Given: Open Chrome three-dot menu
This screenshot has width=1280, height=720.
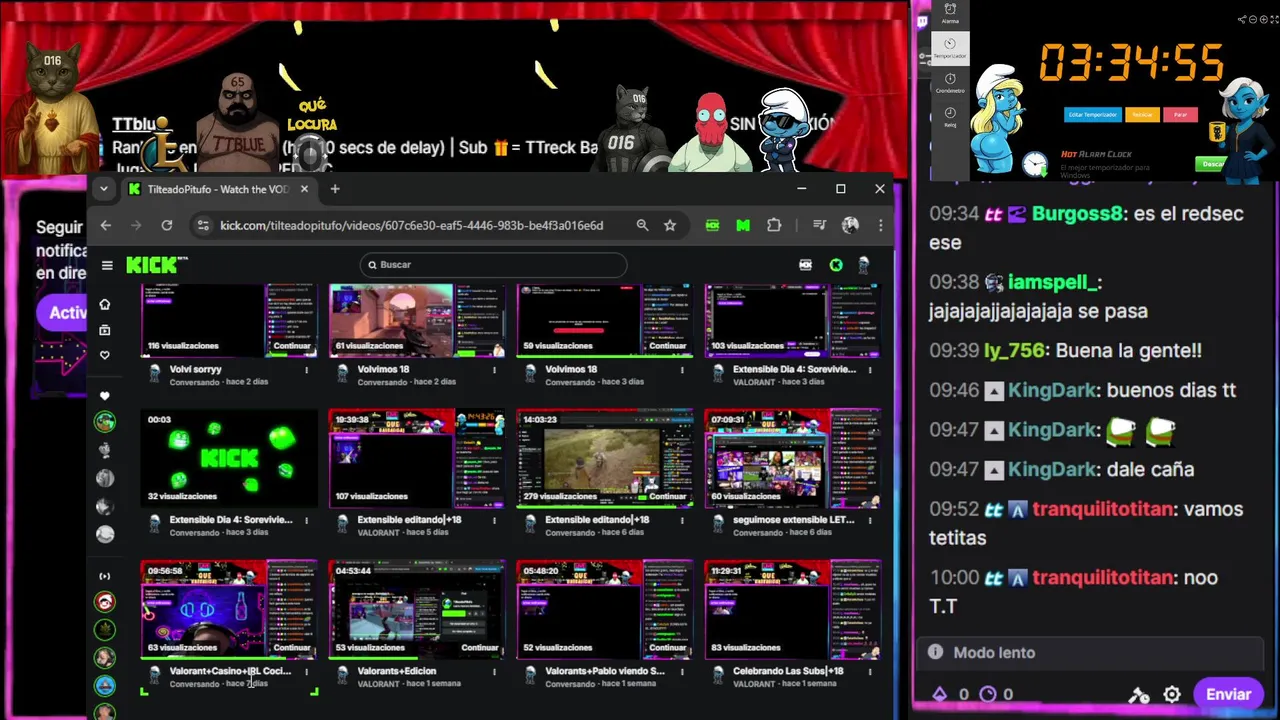Looking at the screenshot, I should click(x=879, y=226).
